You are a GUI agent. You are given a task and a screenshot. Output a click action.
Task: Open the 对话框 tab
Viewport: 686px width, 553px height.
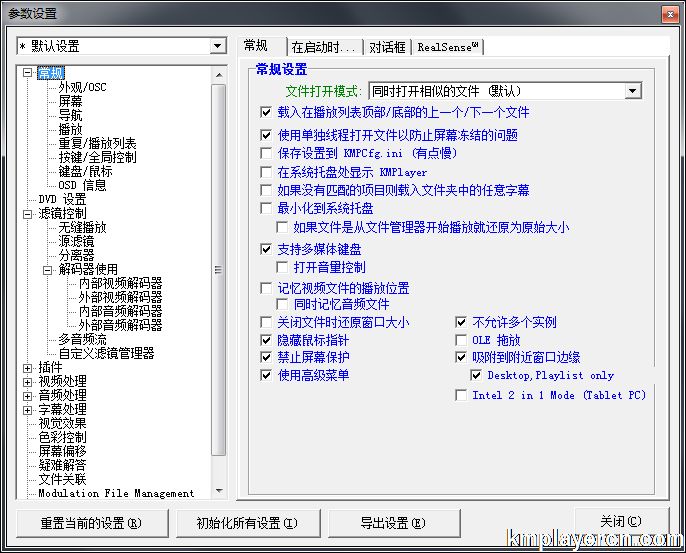pos(387,47)
